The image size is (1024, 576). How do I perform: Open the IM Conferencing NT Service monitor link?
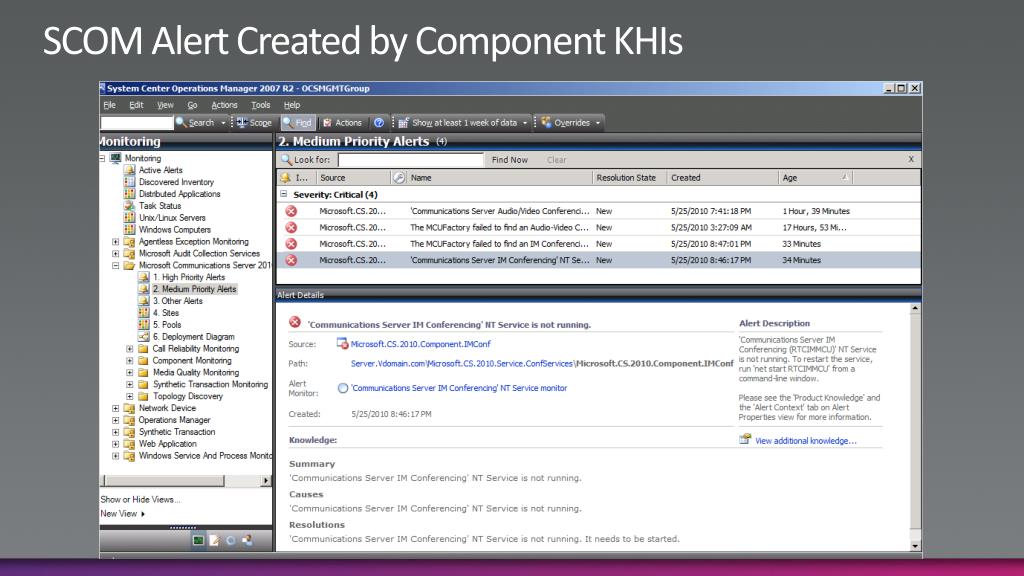pos(459,388)
